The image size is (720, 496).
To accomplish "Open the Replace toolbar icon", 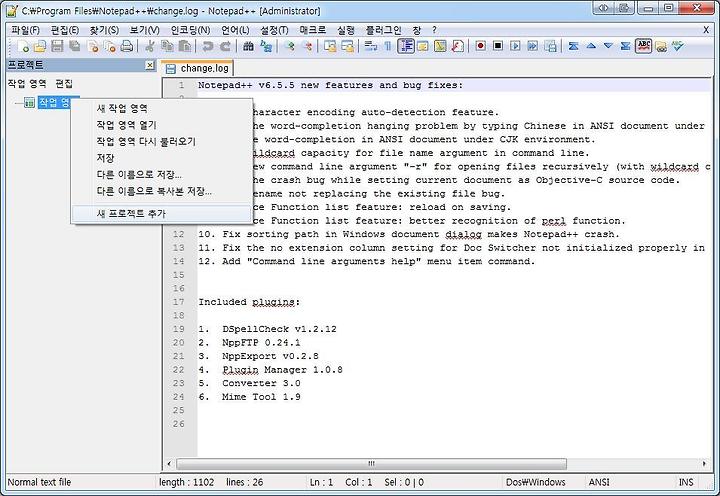I will point(266,46).
